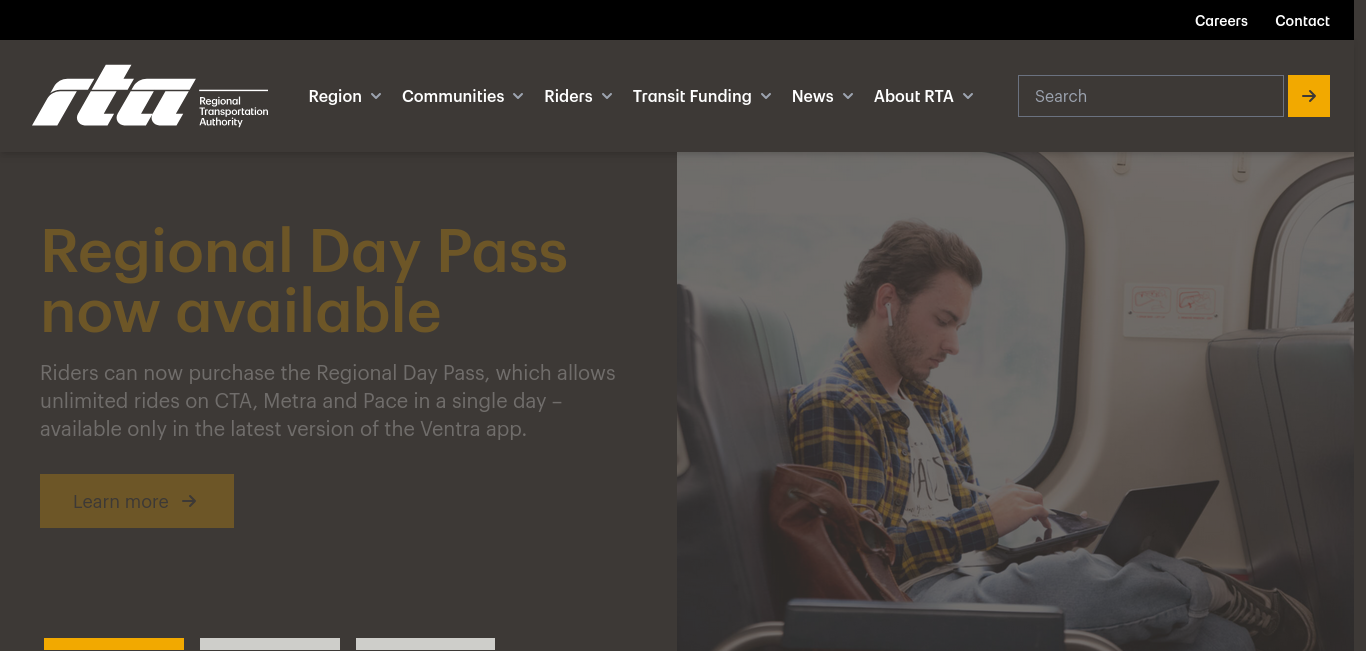This screenshot has height=651, width=1366.
Task: Switch to the second slide indicator
Action: click(270, 644)
